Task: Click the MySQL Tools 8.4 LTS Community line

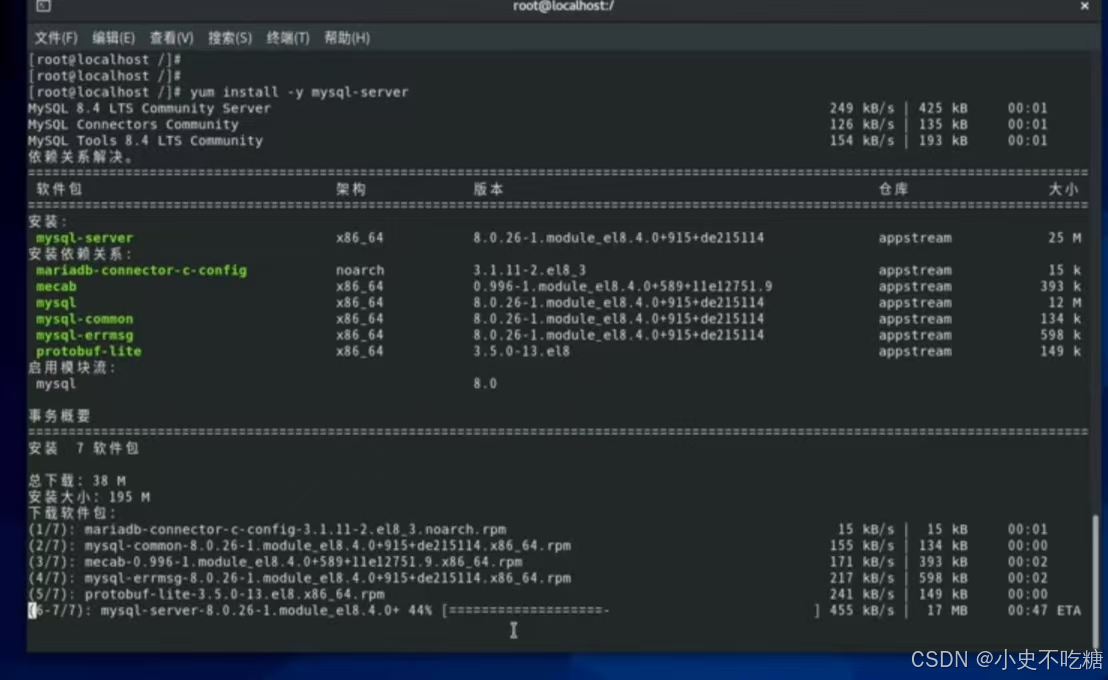Action: (x=145, y=141)
